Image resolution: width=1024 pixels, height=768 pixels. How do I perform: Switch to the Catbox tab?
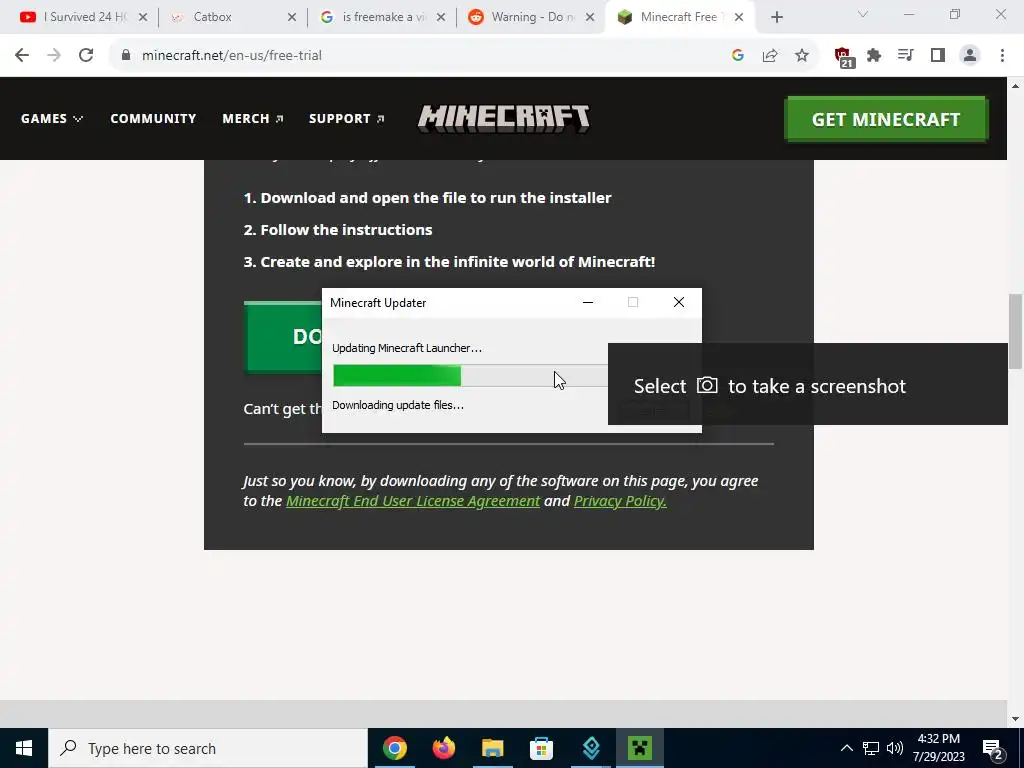pos(231,17)
